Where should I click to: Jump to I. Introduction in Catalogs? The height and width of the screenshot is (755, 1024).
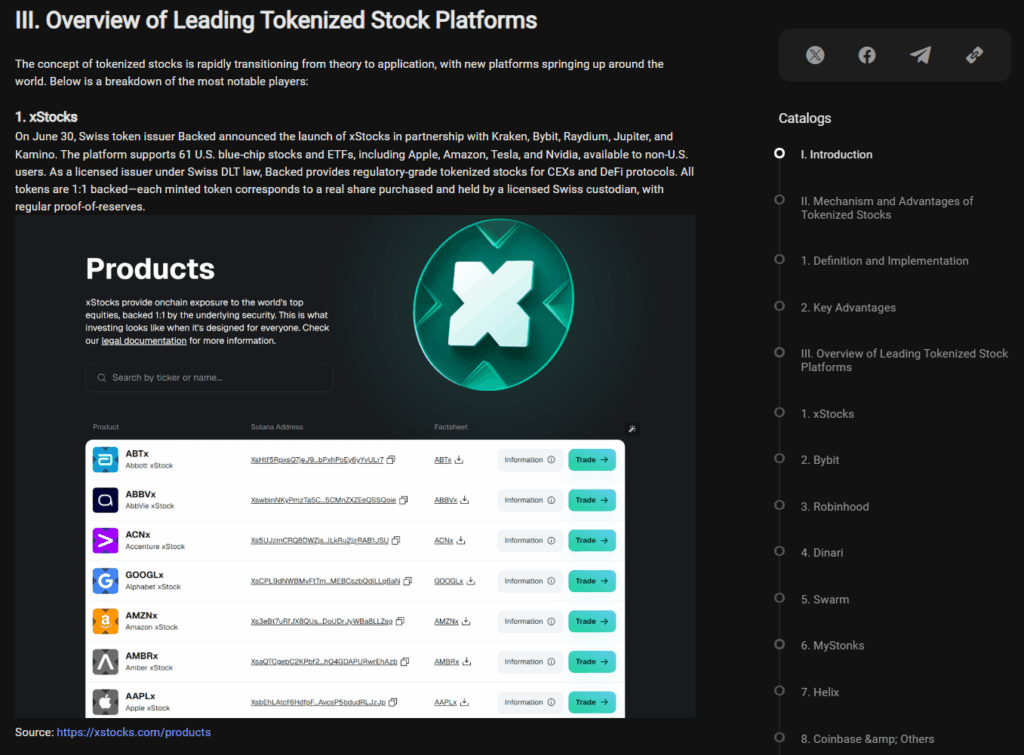[837, 154]
